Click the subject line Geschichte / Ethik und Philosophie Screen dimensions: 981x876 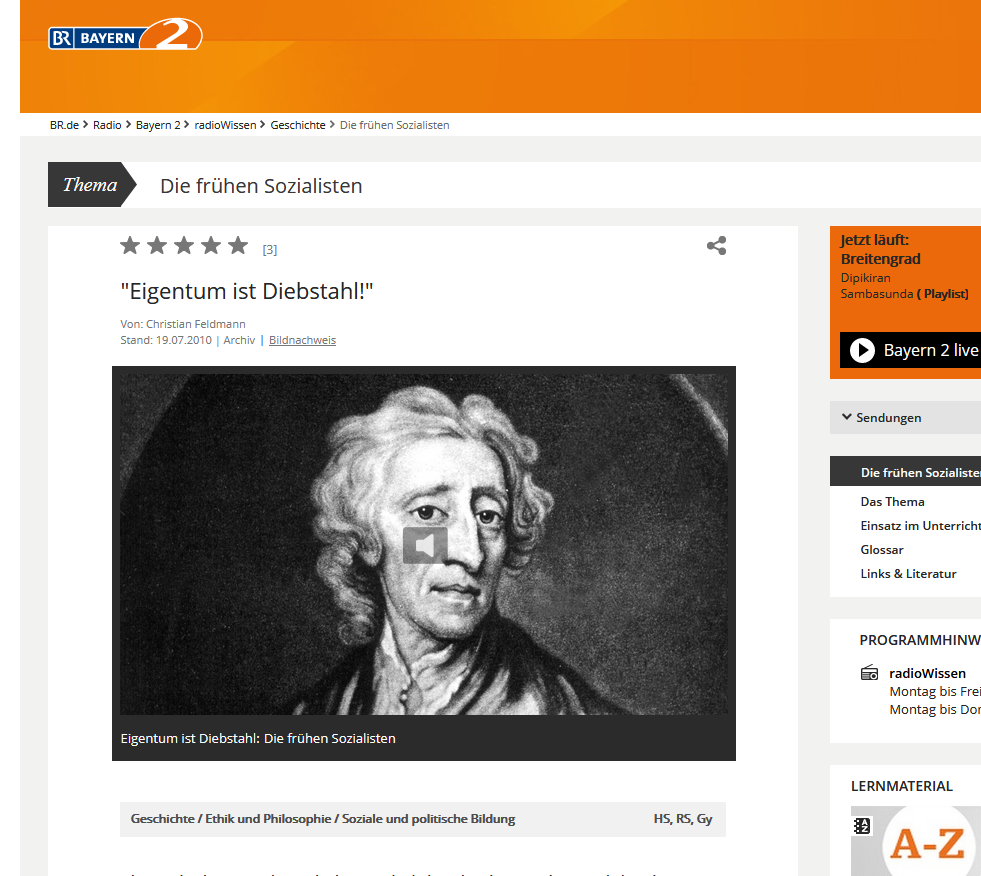coord(323,819)
